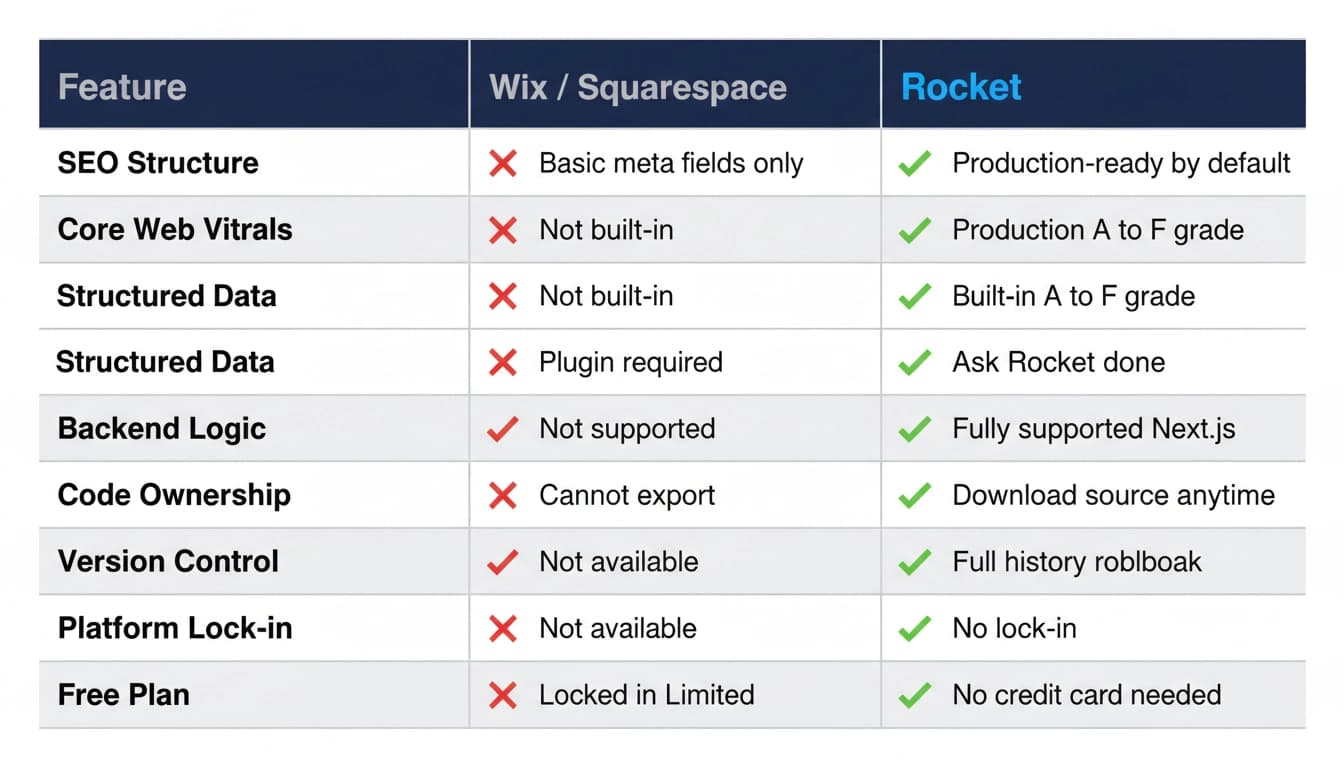Select the 'Backend Logic' row label

[162, 429]
